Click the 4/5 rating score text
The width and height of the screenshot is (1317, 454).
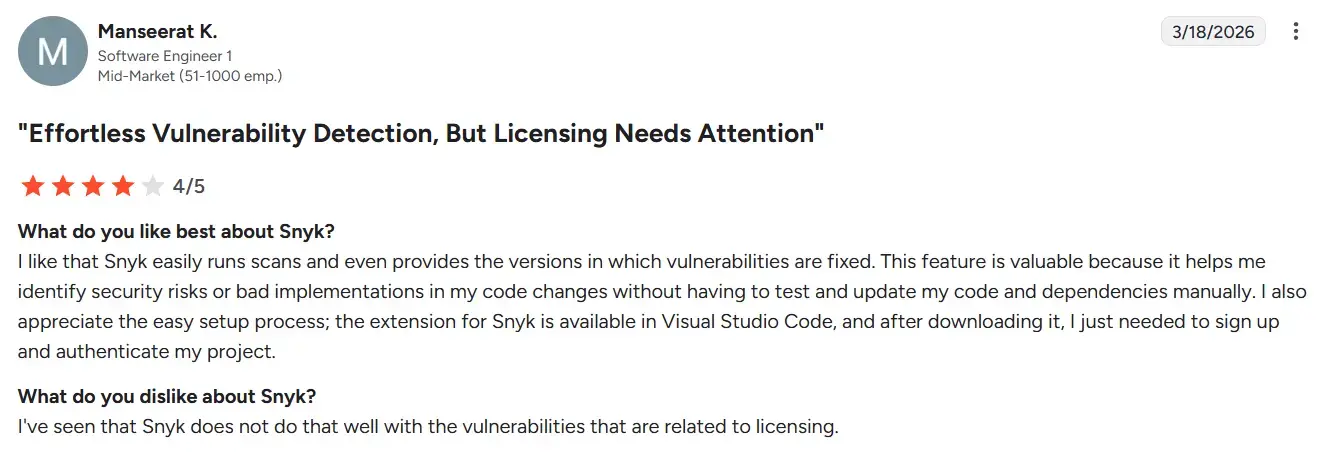[189, 187]
